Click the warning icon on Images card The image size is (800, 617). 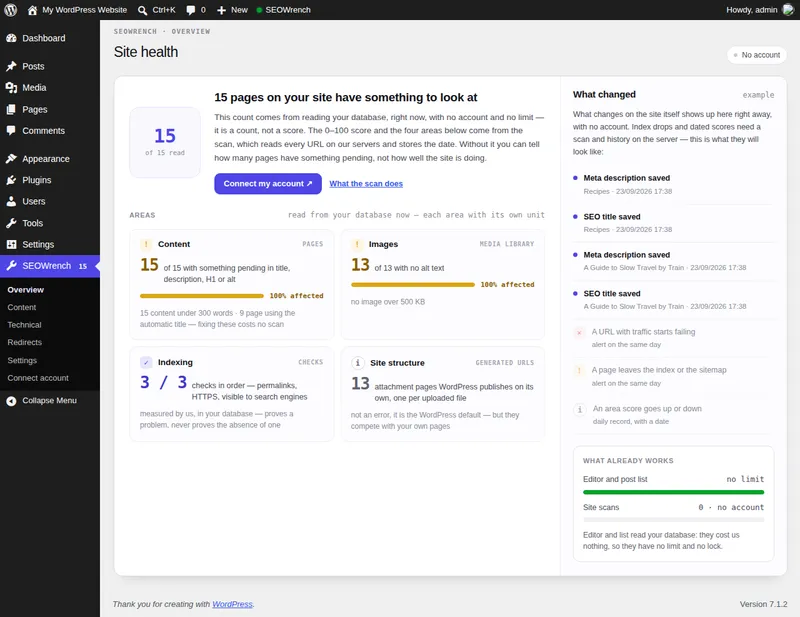[357, 244]
